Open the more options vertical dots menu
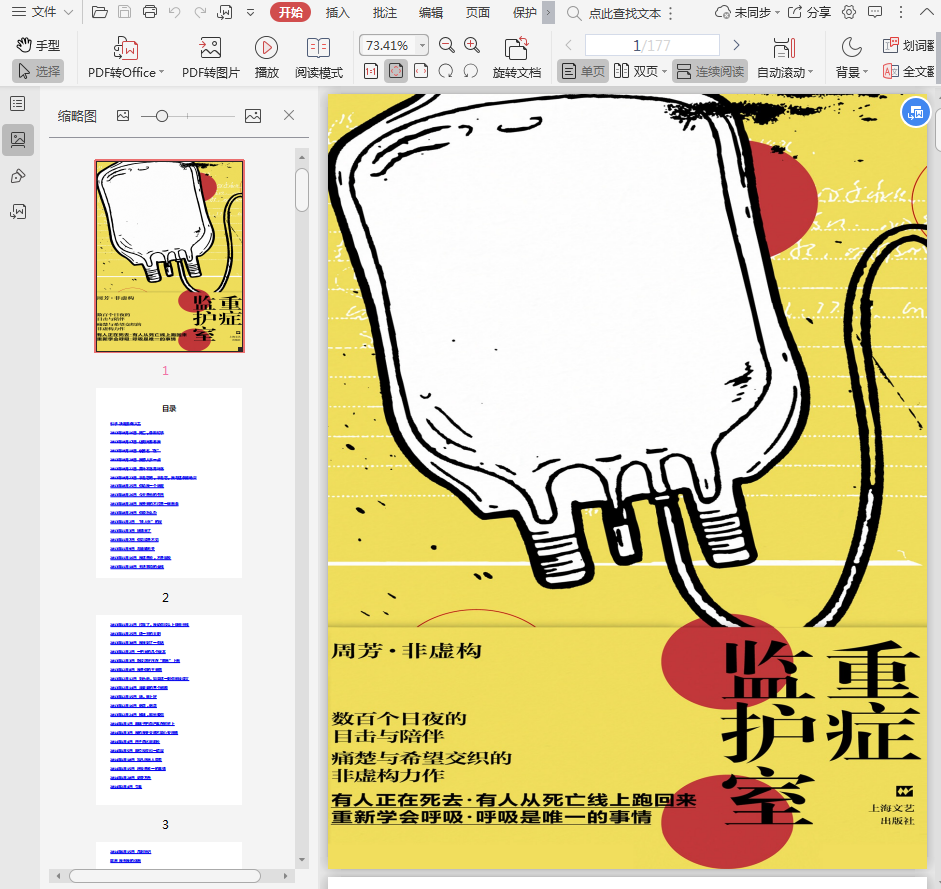This screenshot has height=889, width=941. (x=900, y=12)
